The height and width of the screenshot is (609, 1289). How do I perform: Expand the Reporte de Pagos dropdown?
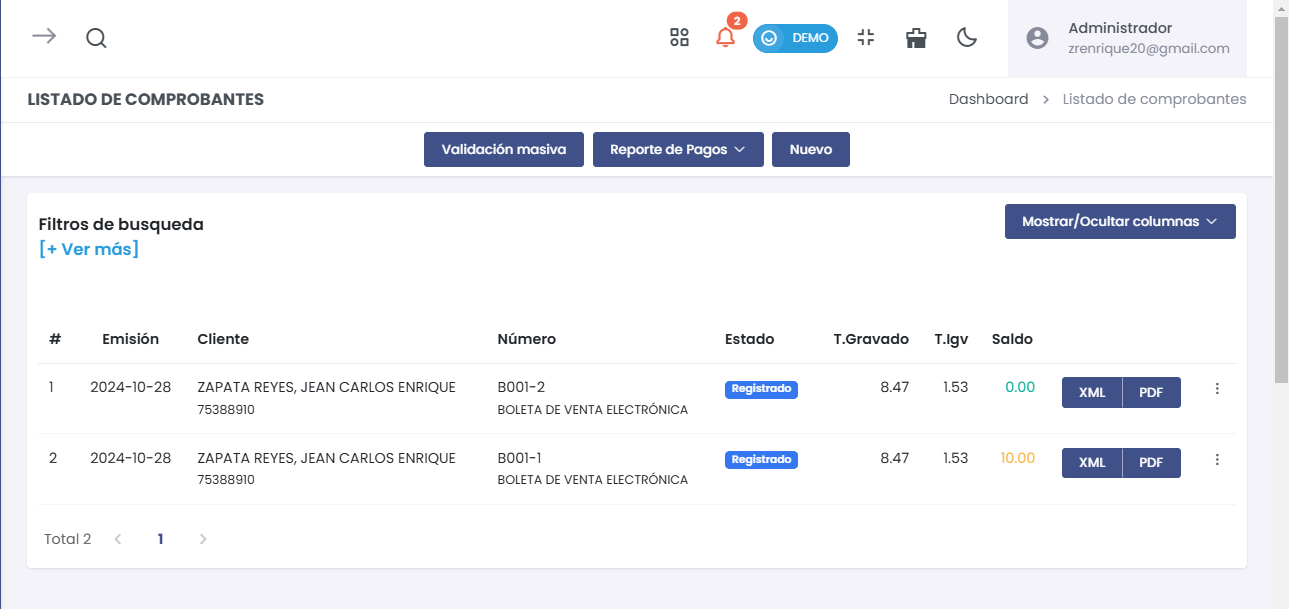click(x=678, y=149)
